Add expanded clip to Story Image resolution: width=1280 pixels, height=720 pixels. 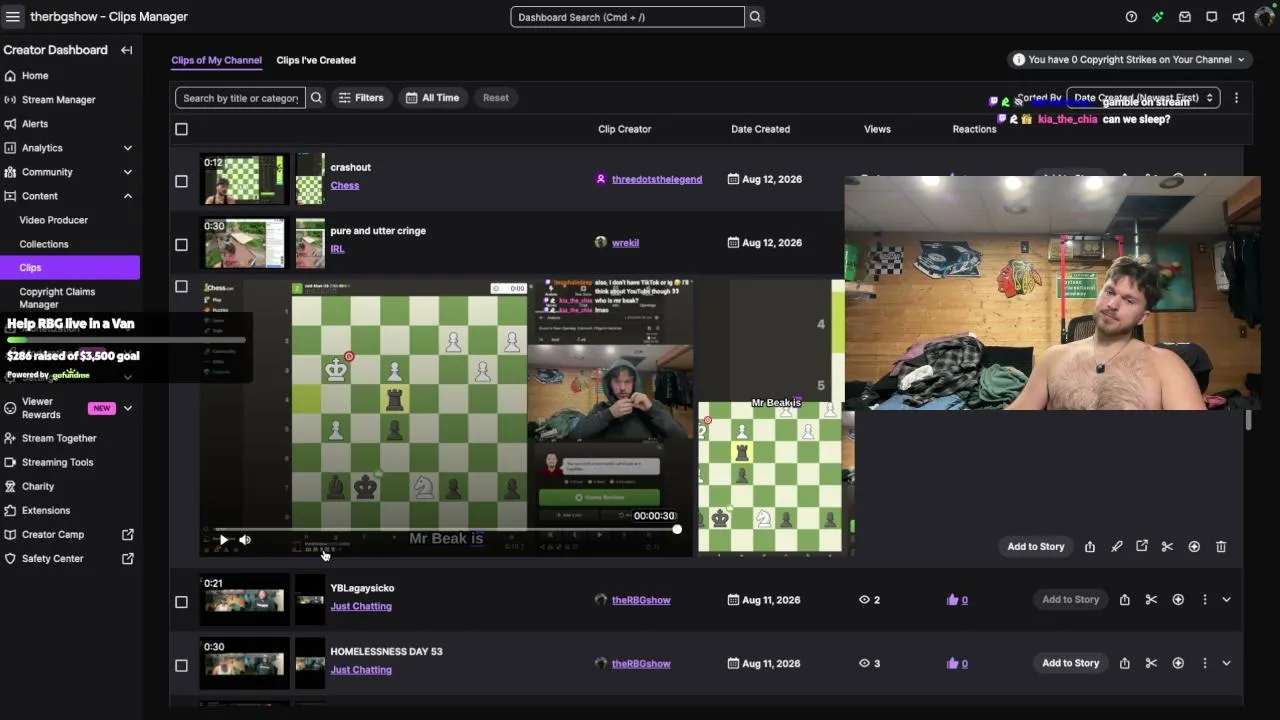tap(1036, 547)
